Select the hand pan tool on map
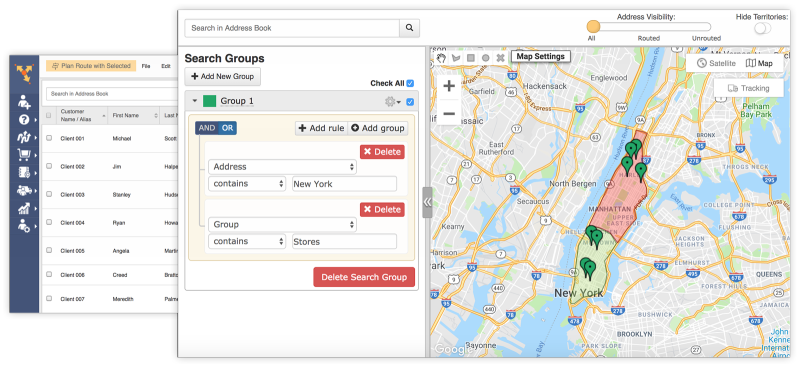Viewport: 800px width, 370px height. pyautogui.click(x=441, y=58)
